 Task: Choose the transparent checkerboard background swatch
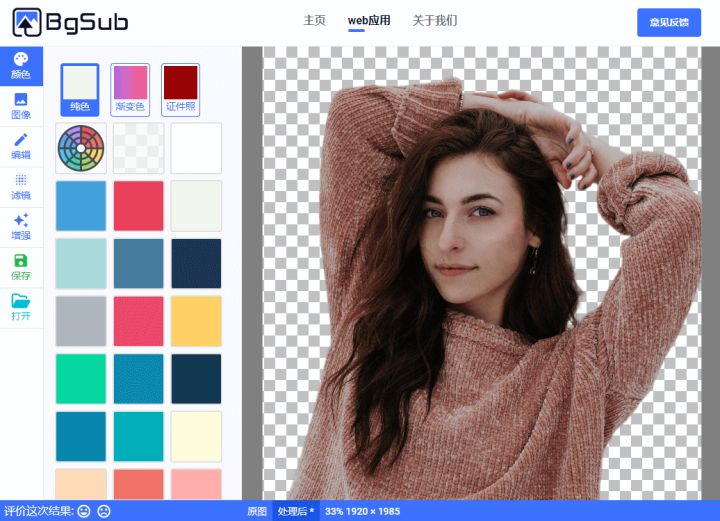coord(139,148)
